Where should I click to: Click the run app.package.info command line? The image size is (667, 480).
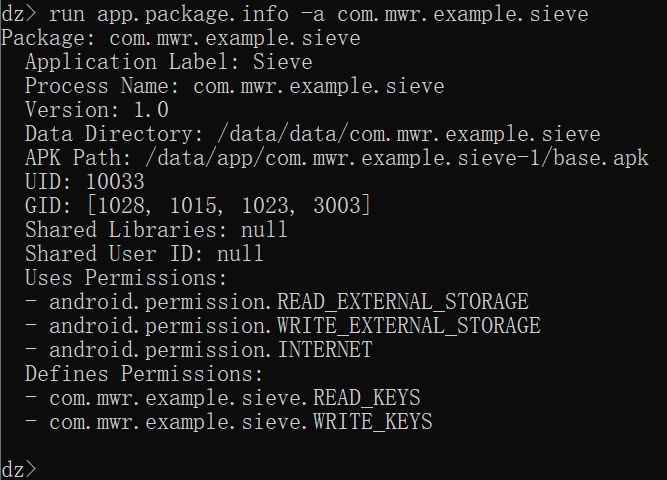[295, 14]
